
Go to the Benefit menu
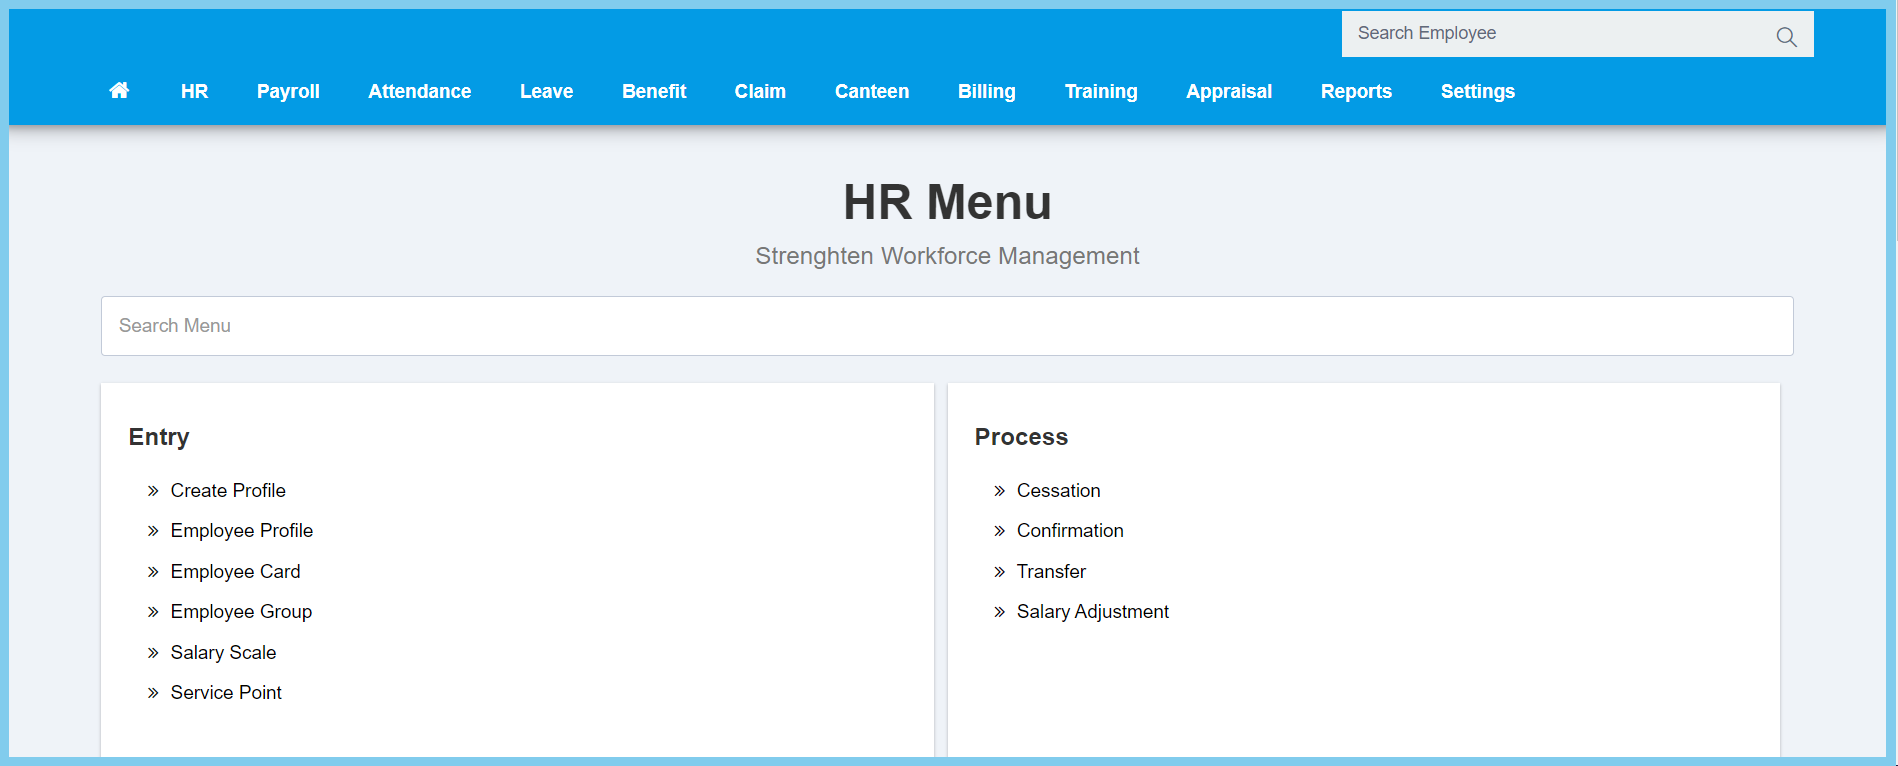pyautogui.click(x=654, y=91)
